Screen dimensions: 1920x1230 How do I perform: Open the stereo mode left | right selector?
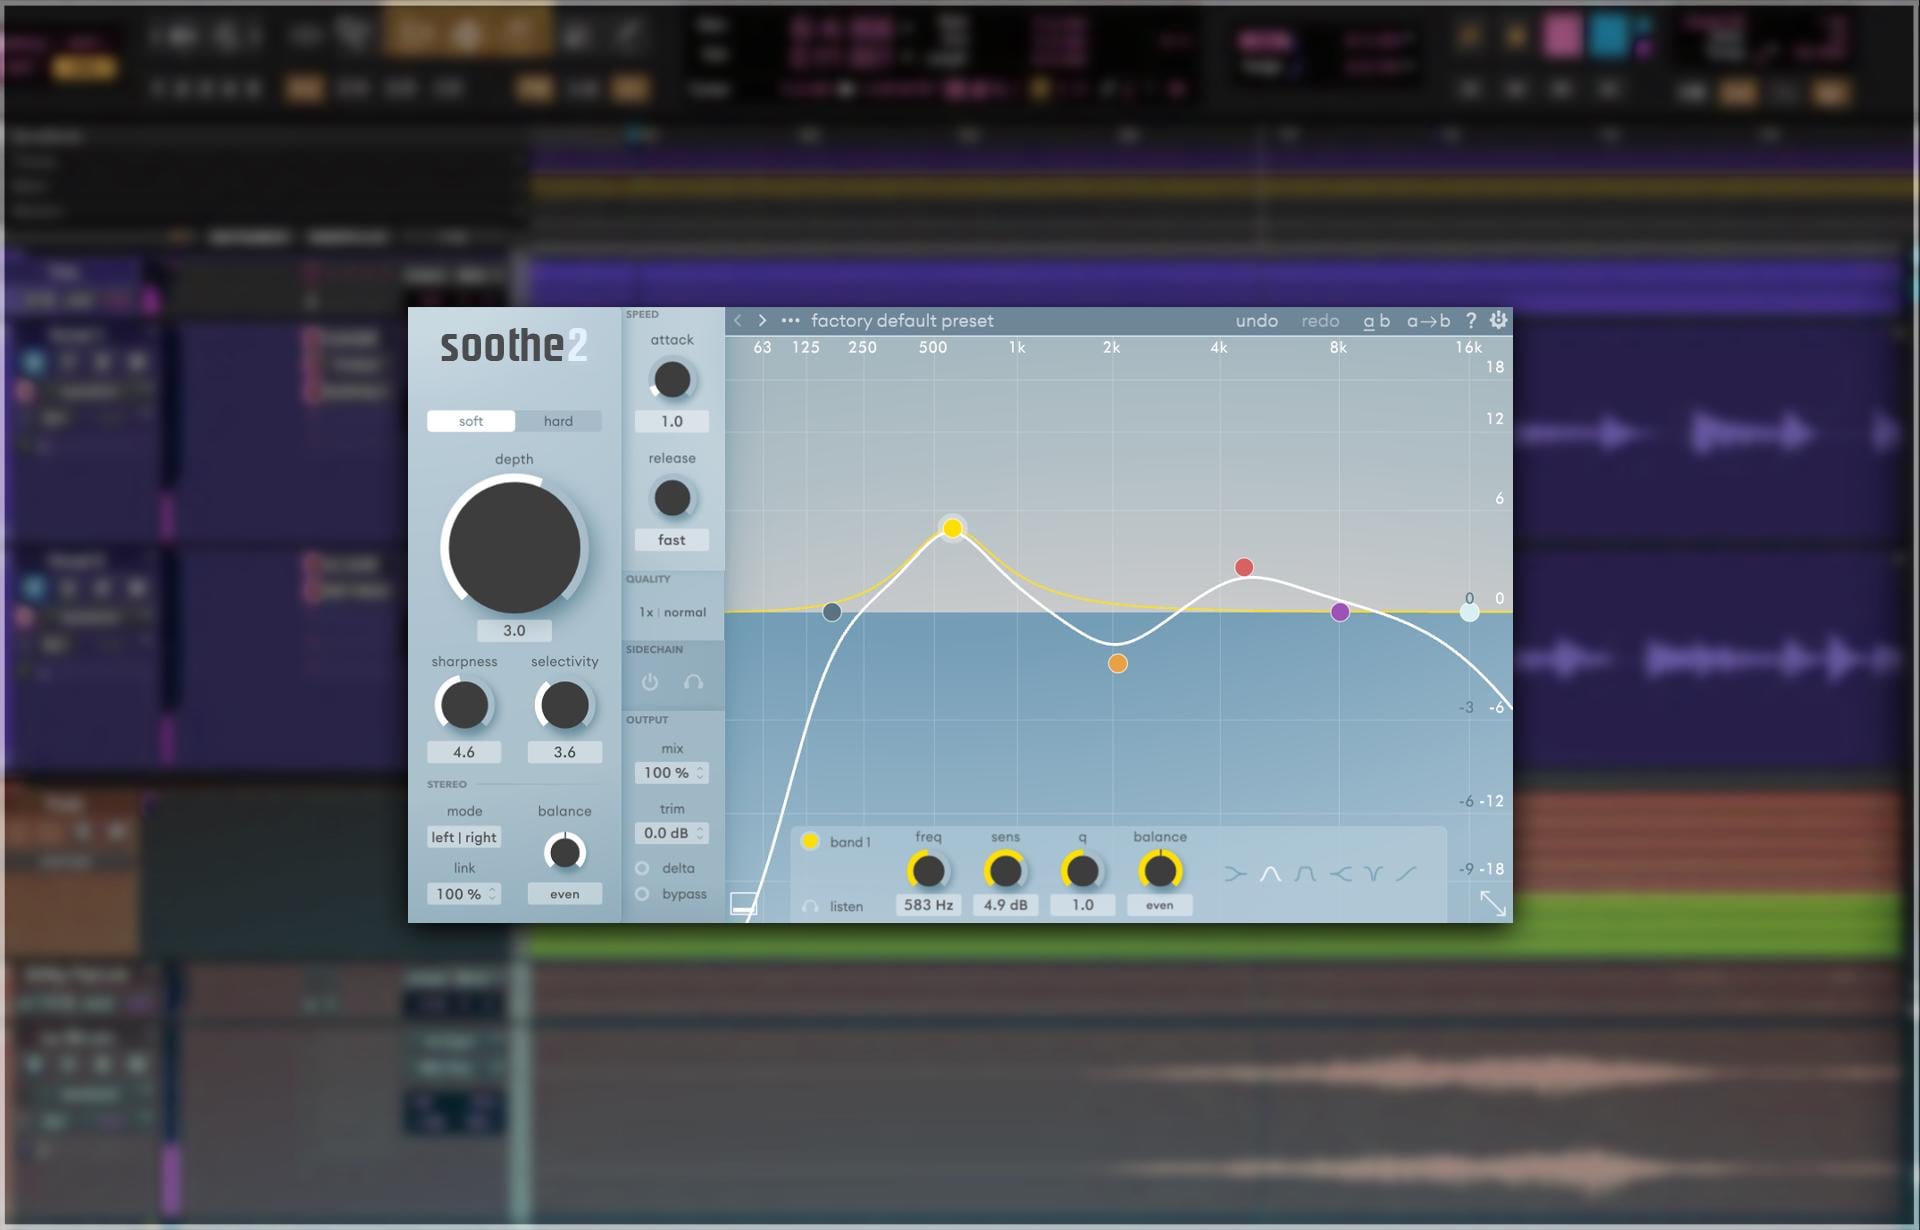pyautogui.click(x=464, y=837)
